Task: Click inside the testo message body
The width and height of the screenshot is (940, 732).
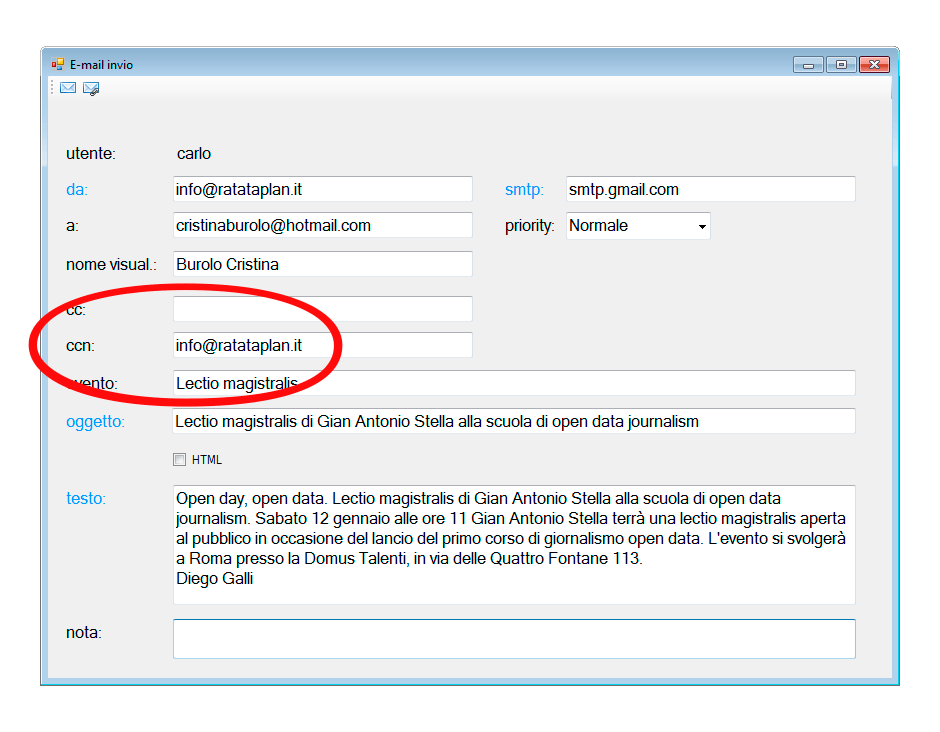Action: click(514, 545)
